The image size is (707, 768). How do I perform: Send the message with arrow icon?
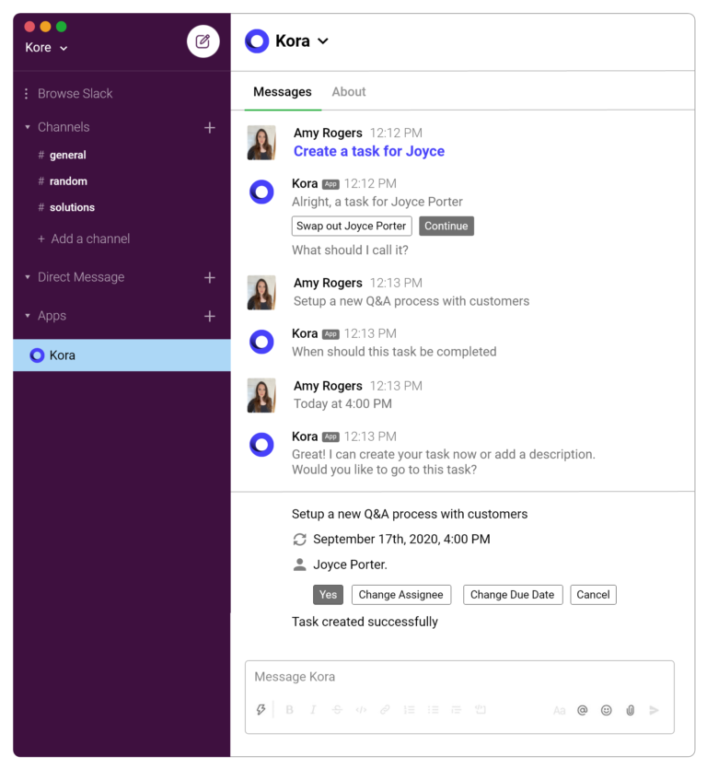tap(654, 710)
